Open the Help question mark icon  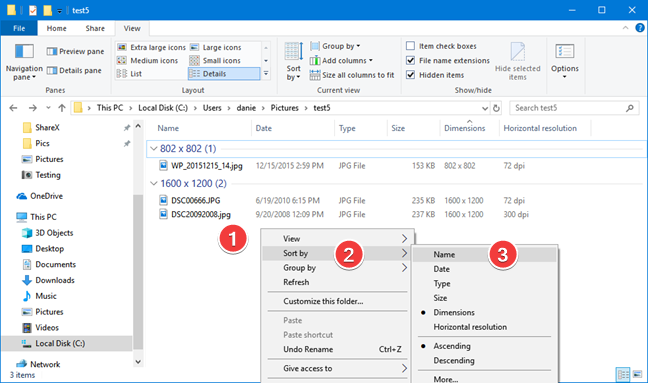[640, 28]
